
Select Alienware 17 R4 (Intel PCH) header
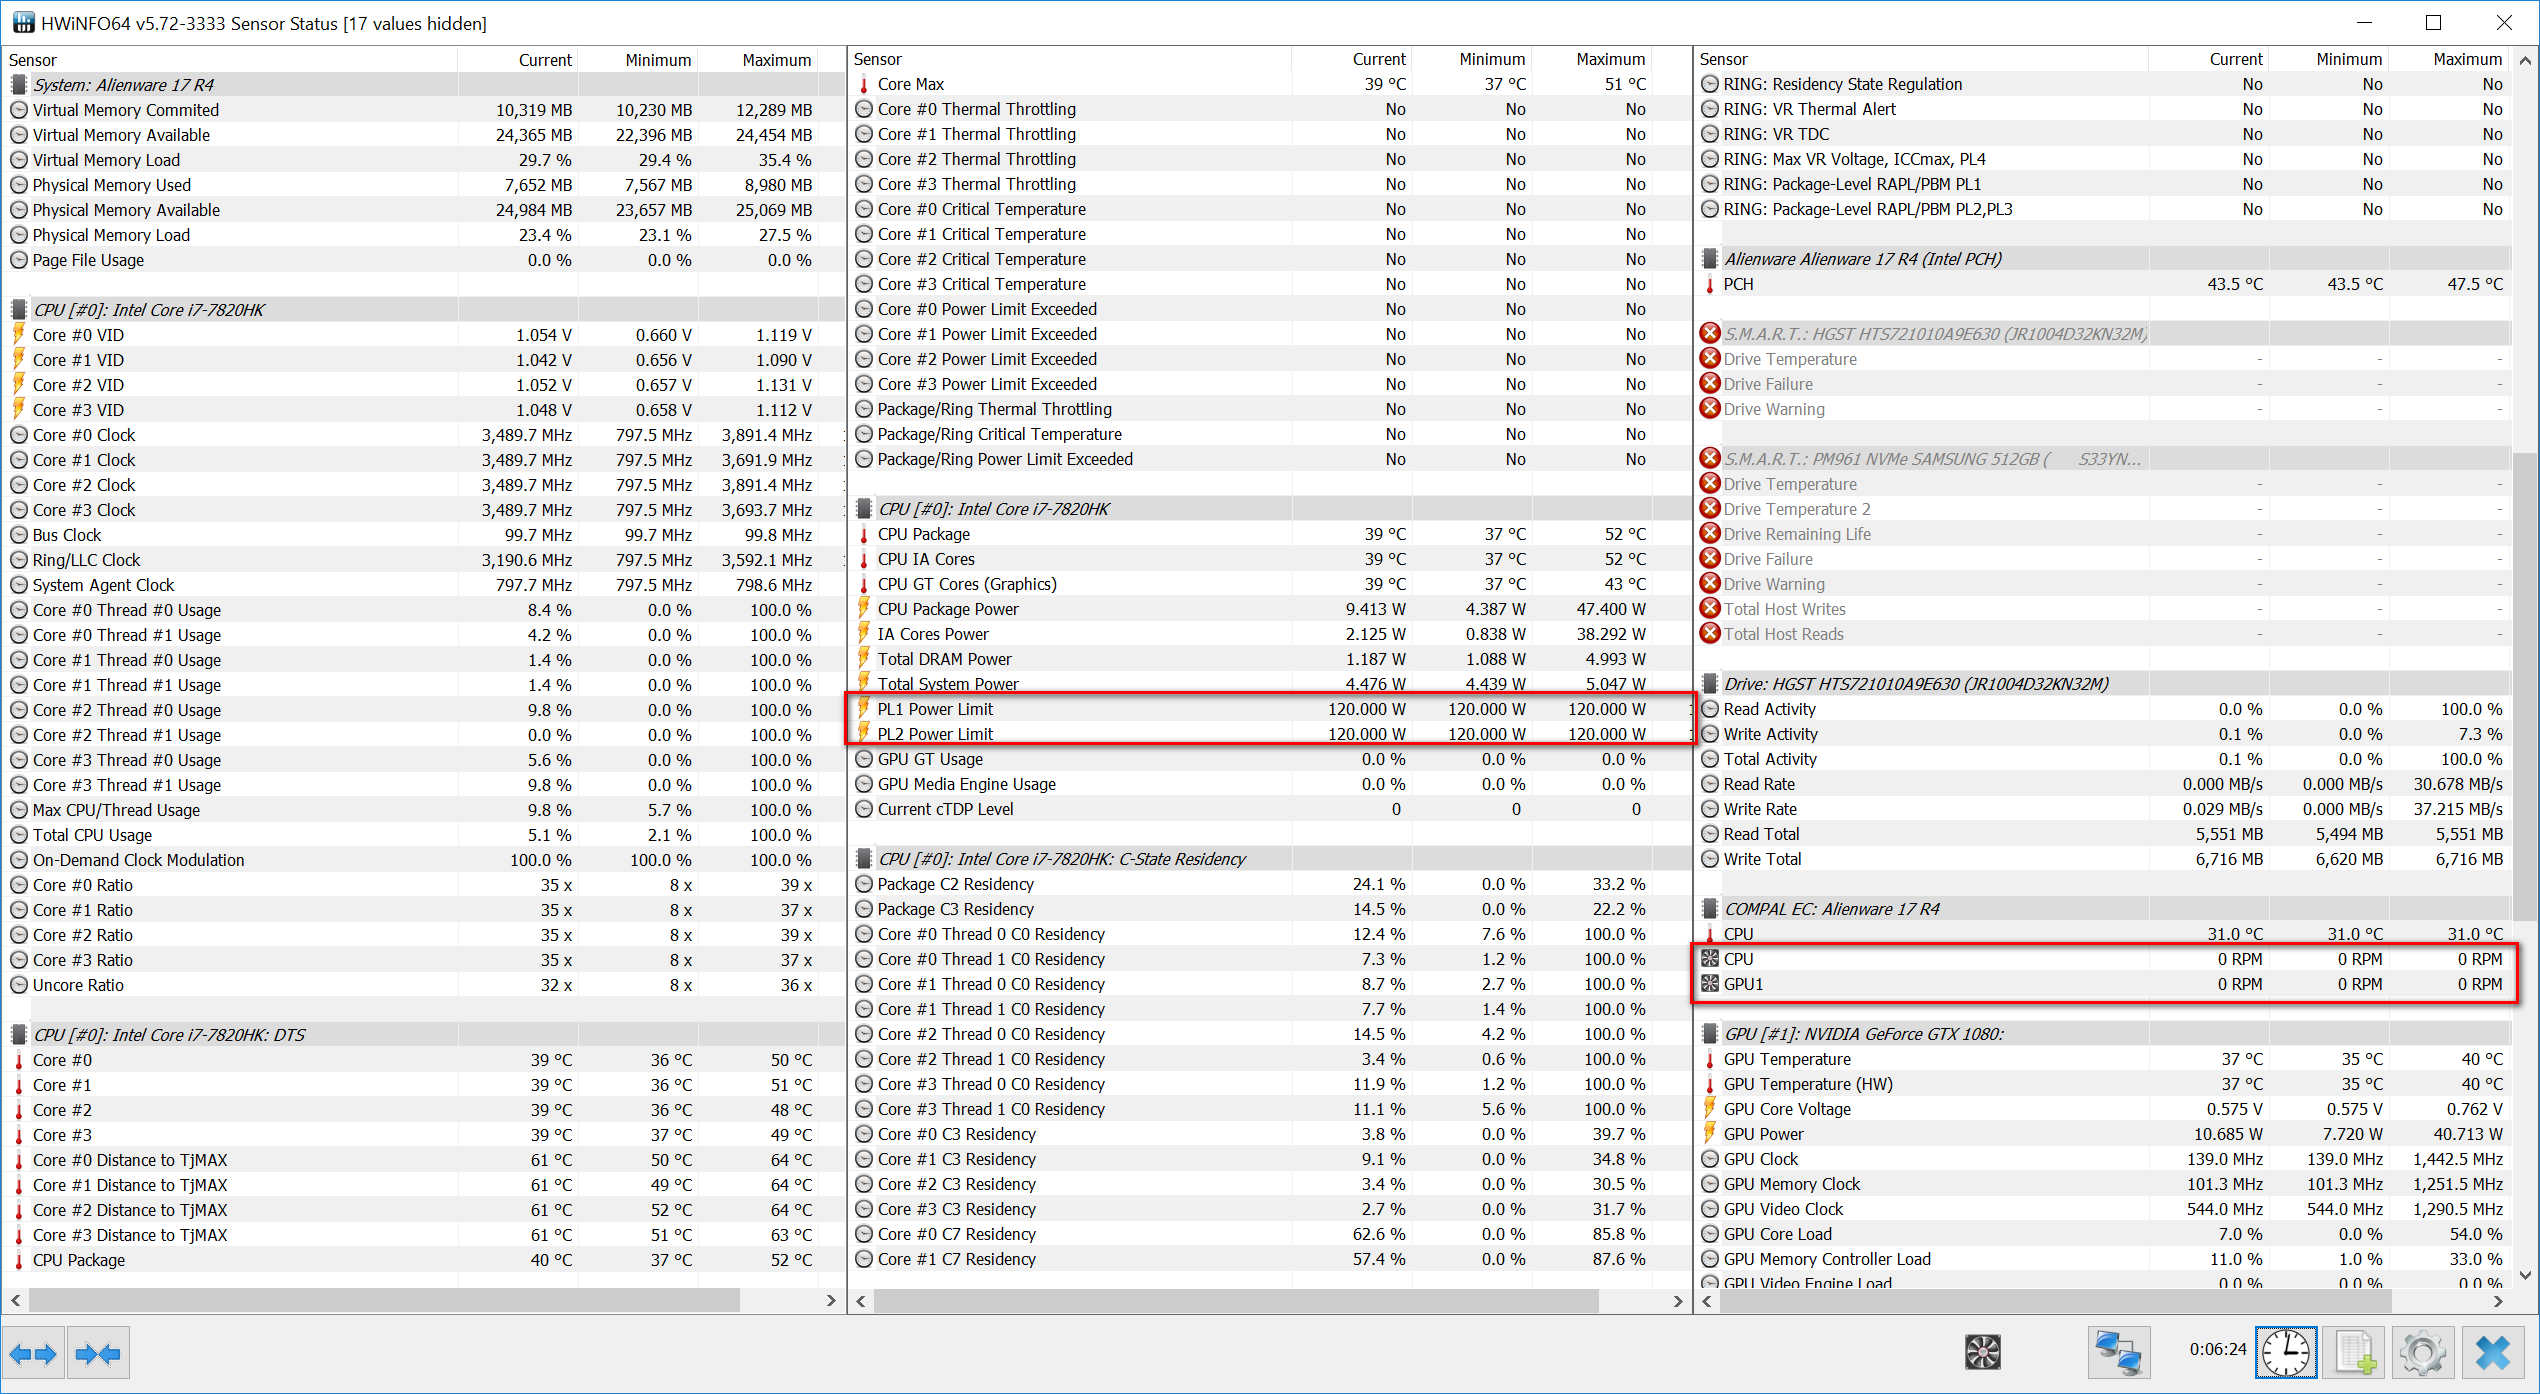(2105, 259)
